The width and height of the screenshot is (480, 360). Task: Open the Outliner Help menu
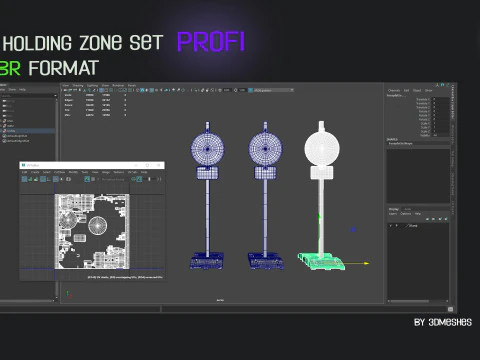pyautogui.click(x=22, y=90)
